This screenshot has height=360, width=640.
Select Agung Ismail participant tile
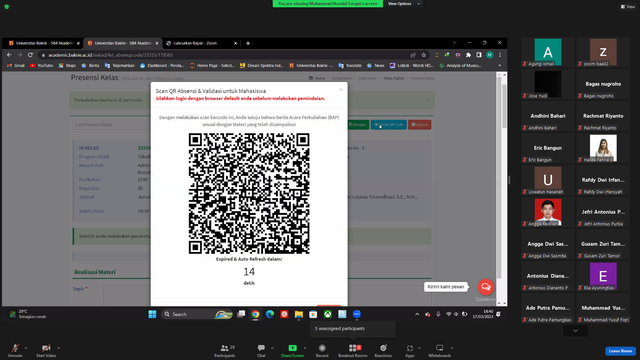[548, 52]
